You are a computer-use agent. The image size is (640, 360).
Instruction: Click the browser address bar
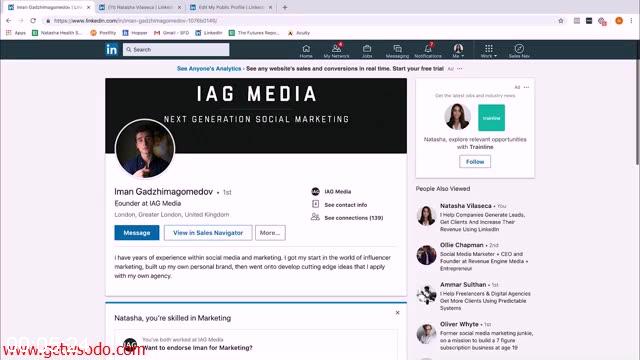tap(302, 21)
